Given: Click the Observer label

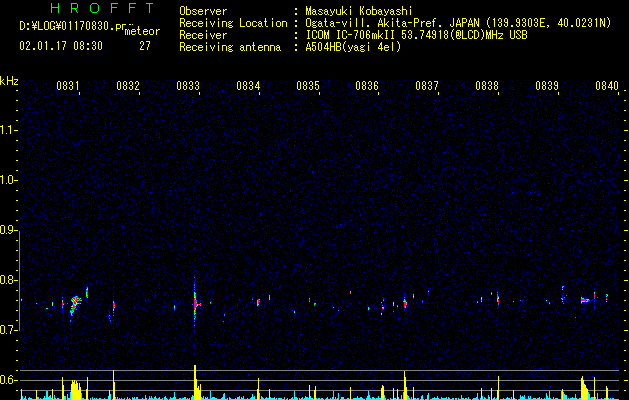Looking at the screenshot, I should [x=203, y=11].
